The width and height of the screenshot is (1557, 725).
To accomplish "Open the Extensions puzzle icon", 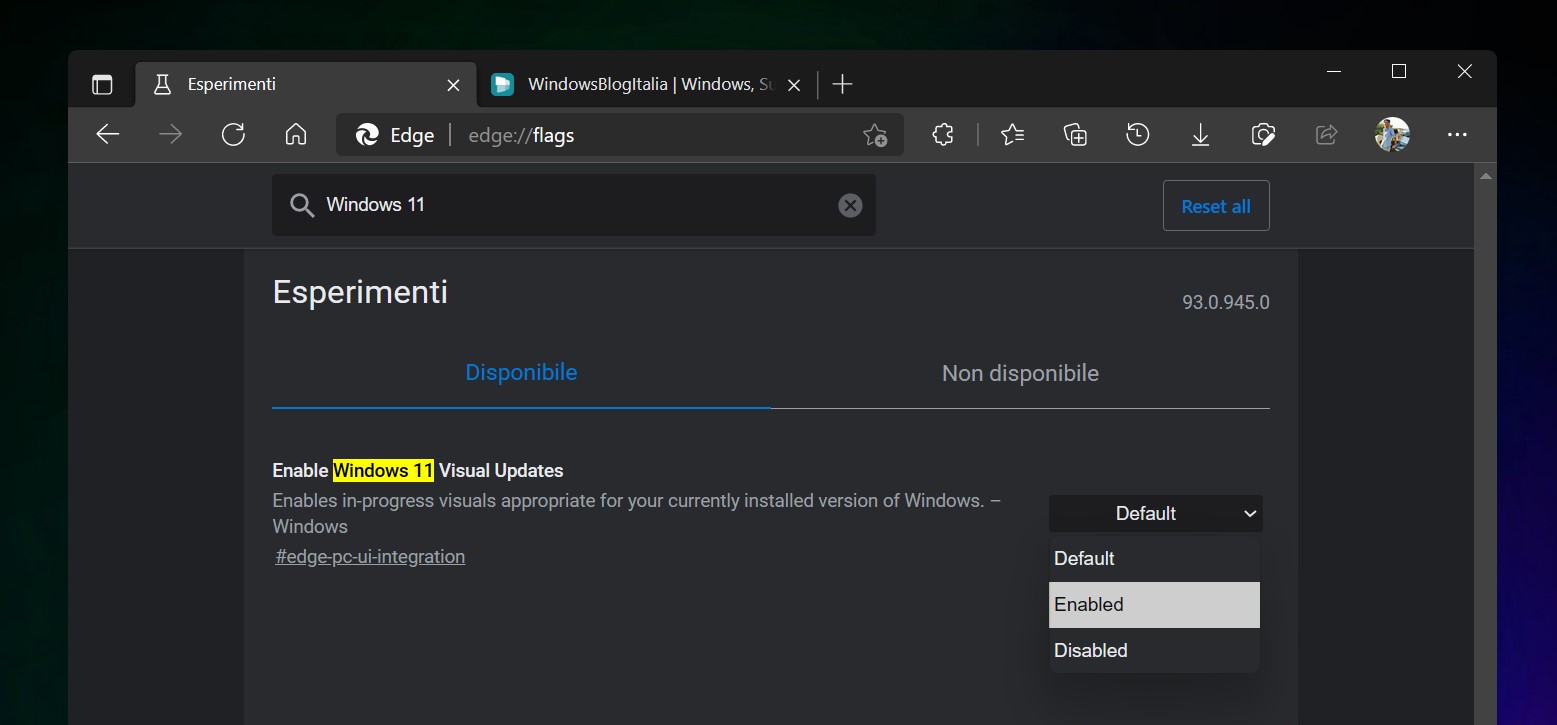I will point(942,135).
